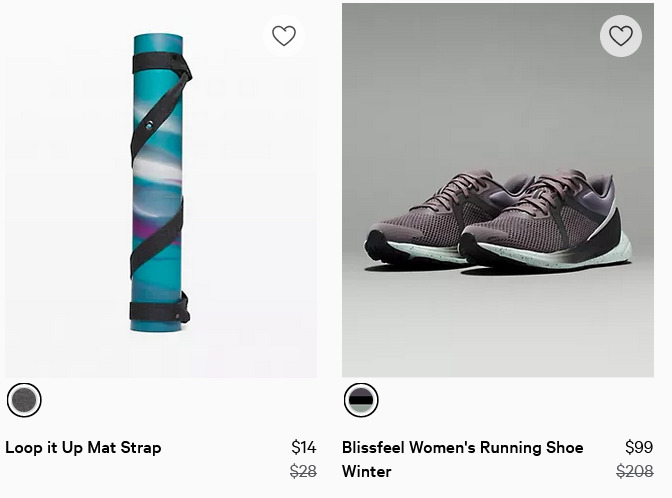Click the crossed-out $208 original price

point(635,471)
